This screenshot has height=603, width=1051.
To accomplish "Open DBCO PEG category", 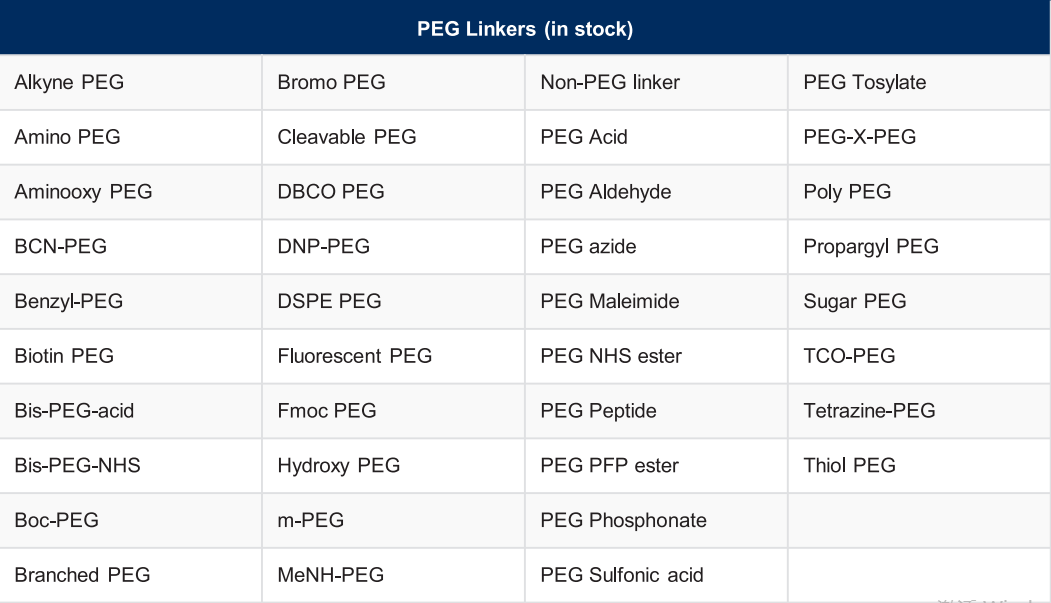I will point(330,192).
